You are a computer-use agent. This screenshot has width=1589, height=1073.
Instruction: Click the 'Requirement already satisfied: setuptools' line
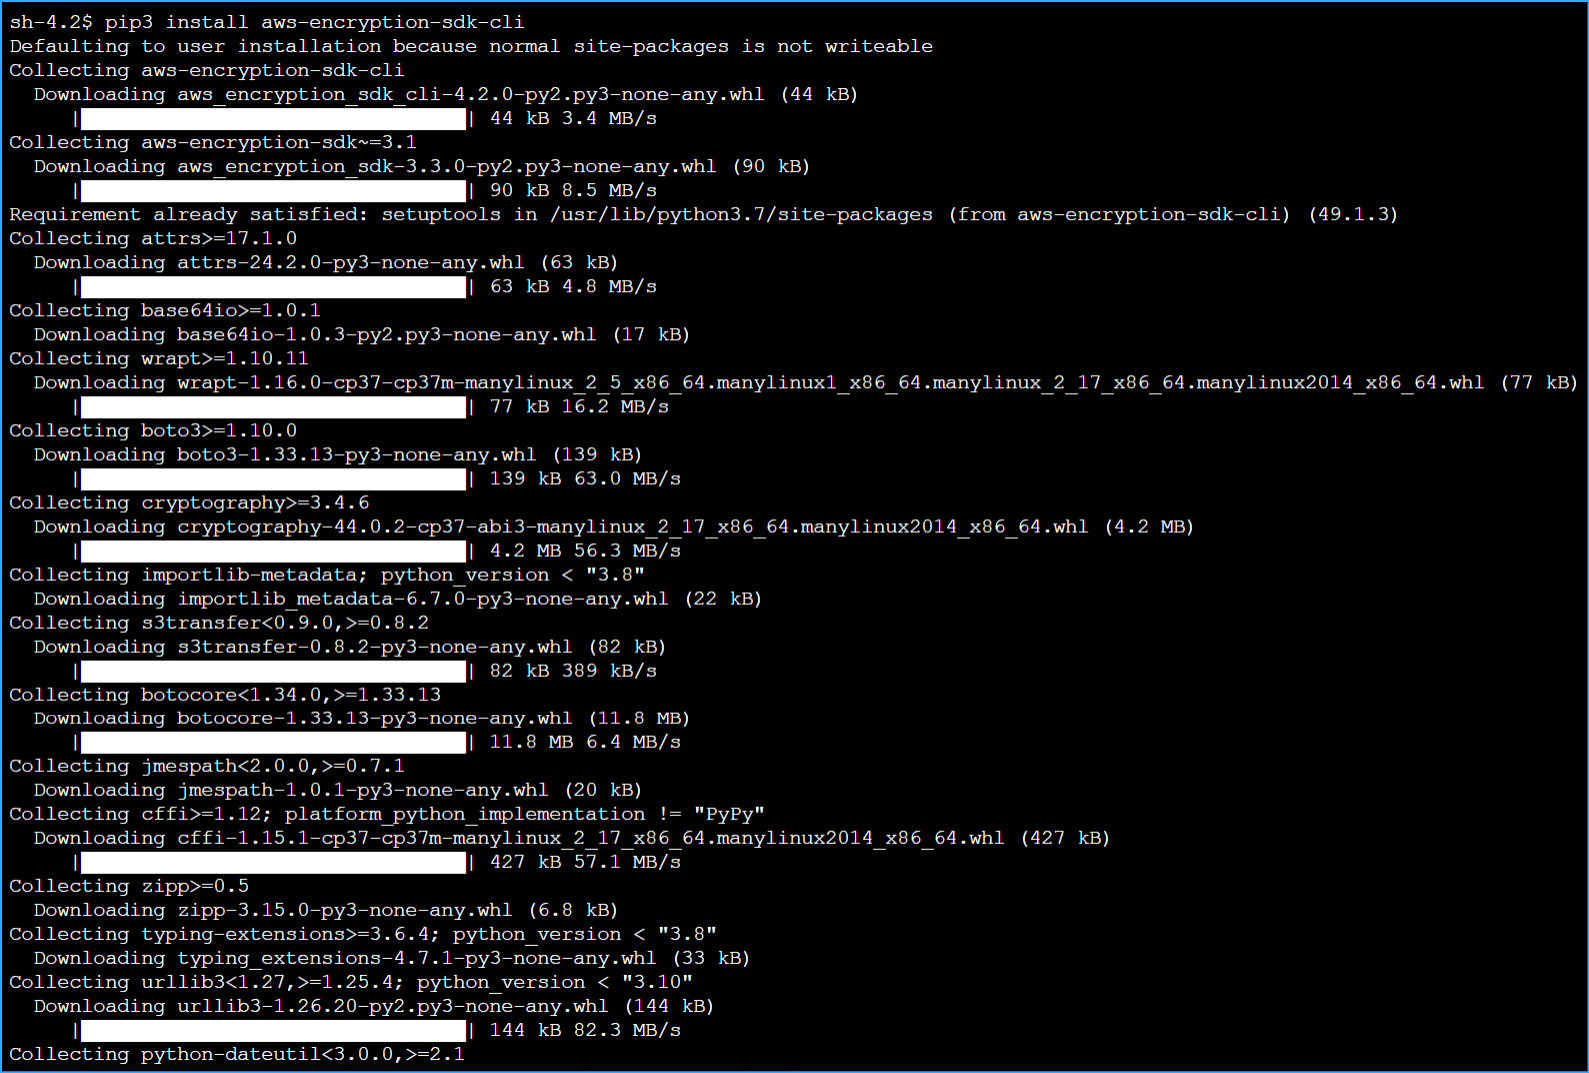click(x=704, y=214)
